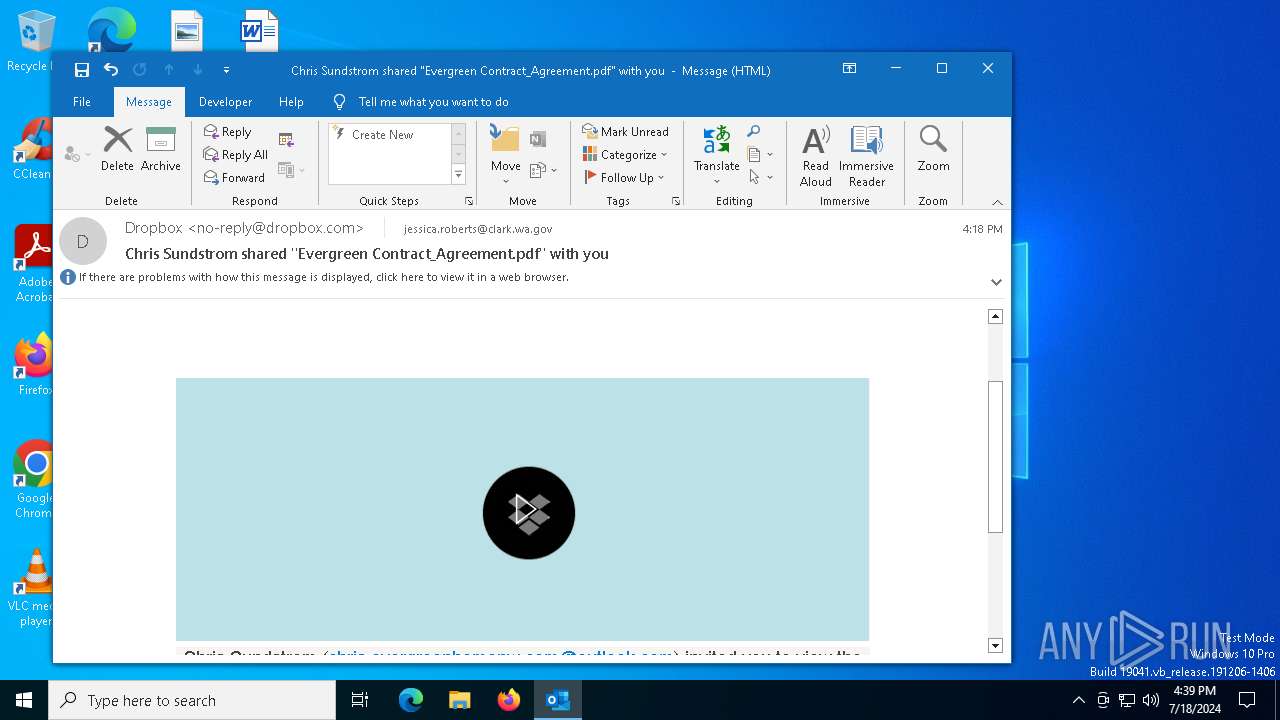Click recipient jessica.roberts@clark.wa.gov
Image resolution: width=1280 pixels, height=720 pixels.
(x=477, y=229)
